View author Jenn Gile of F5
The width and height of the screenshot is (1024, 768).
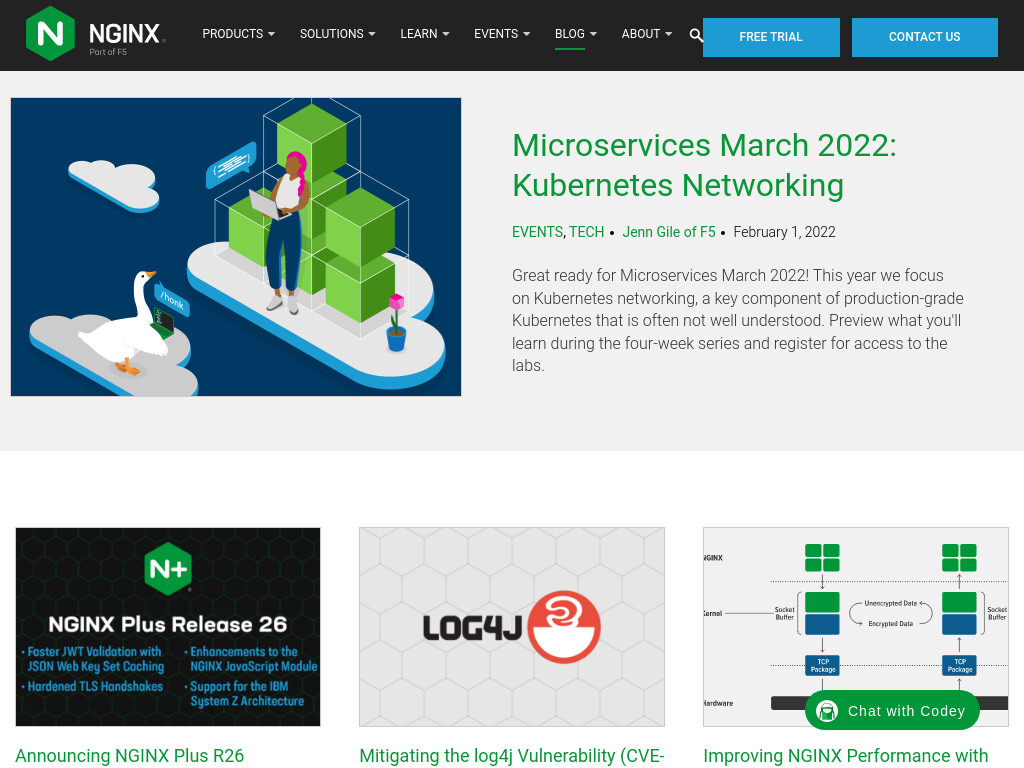tap(669, 232)
